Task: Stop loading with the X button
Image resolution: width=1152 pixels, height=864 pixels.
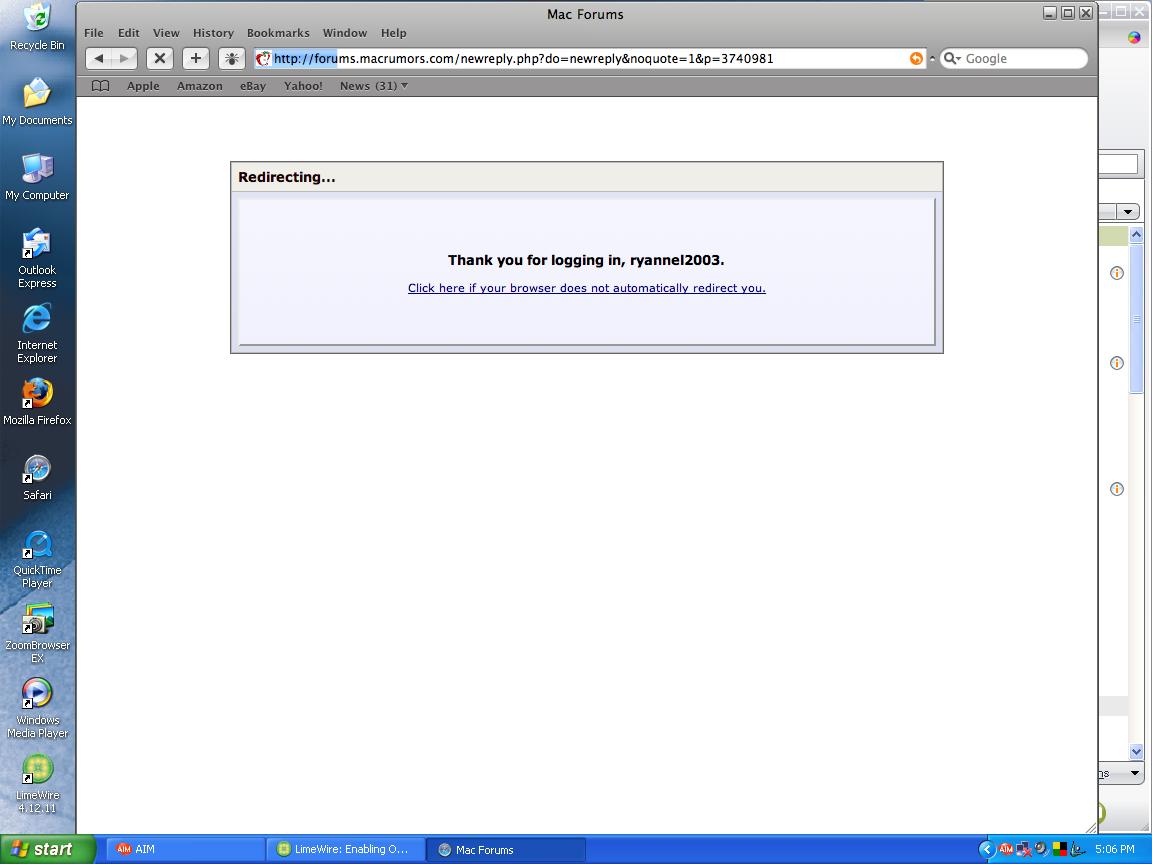Action: click(159, 59)
